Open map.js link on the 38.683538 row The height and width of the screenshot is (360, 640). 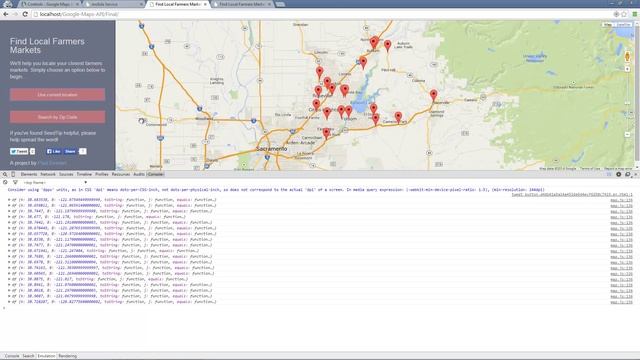point(621,200)
